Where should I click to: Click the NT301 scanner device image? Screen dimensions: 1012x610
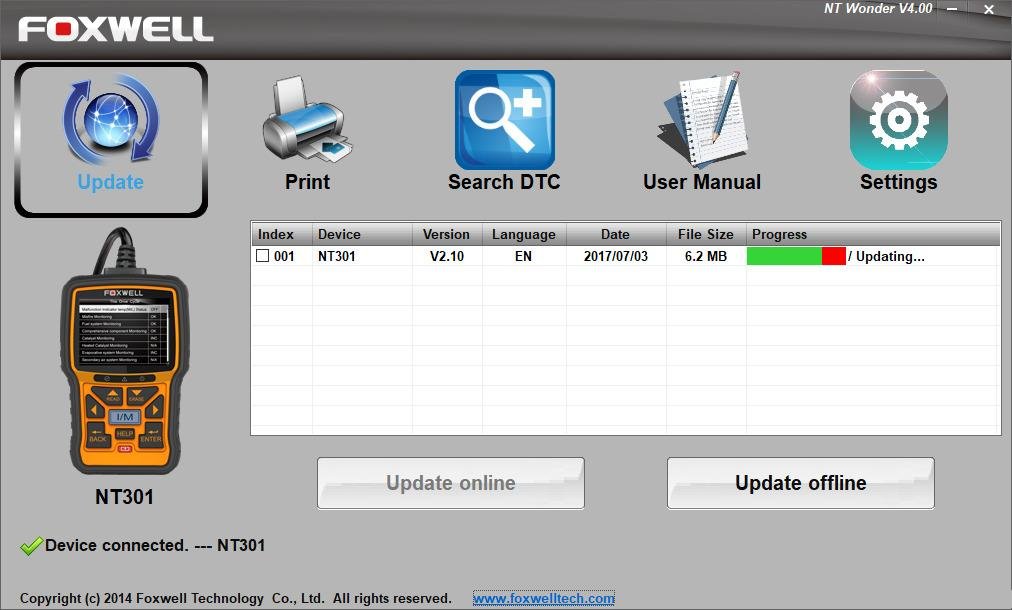[x=124, y=352]
